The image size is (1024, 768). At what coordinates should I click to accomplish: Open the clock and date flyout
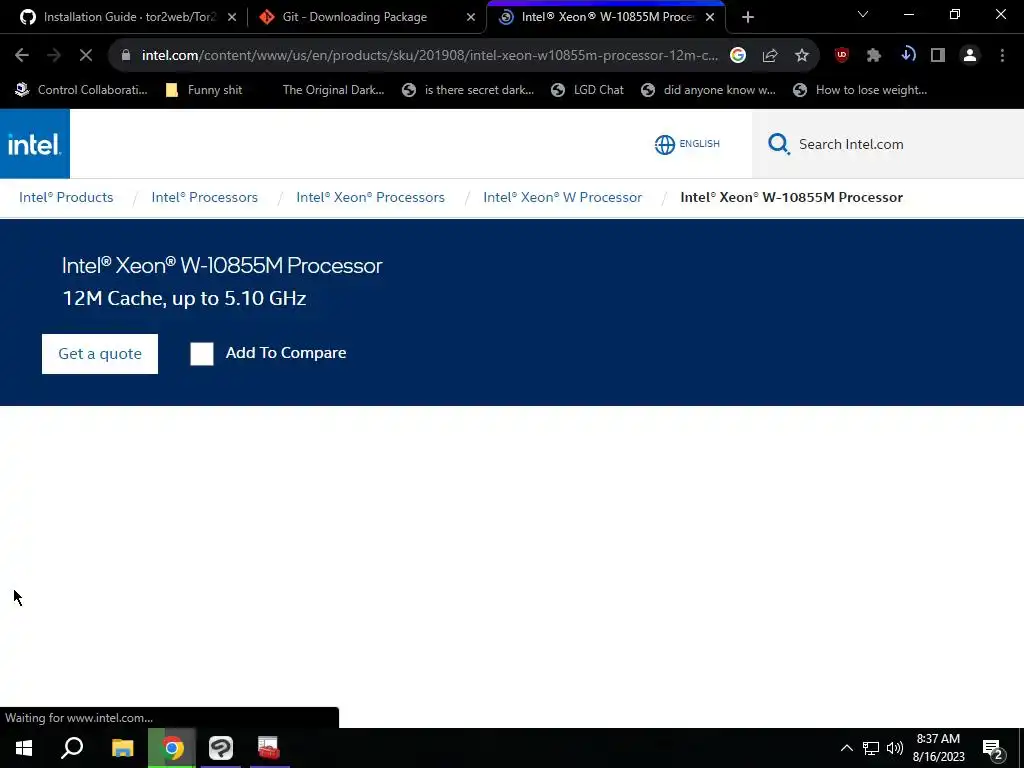938,748
